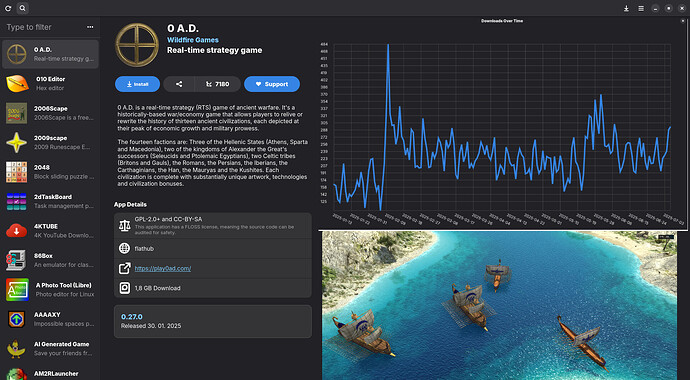Select the 86Box emulator icon
Screen dimensions: 690x380
tap(17, 260)
